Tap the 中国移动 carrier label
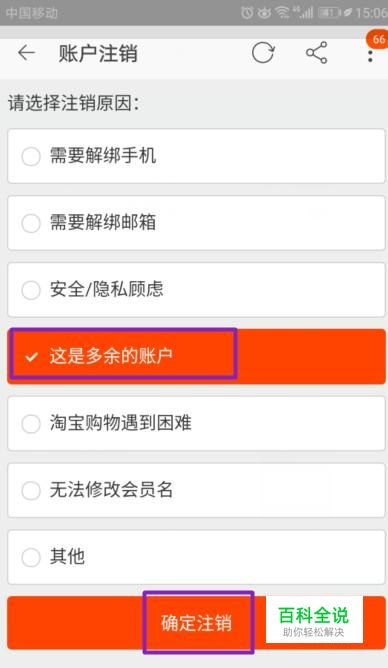388x668 pixels. (32, 13)
